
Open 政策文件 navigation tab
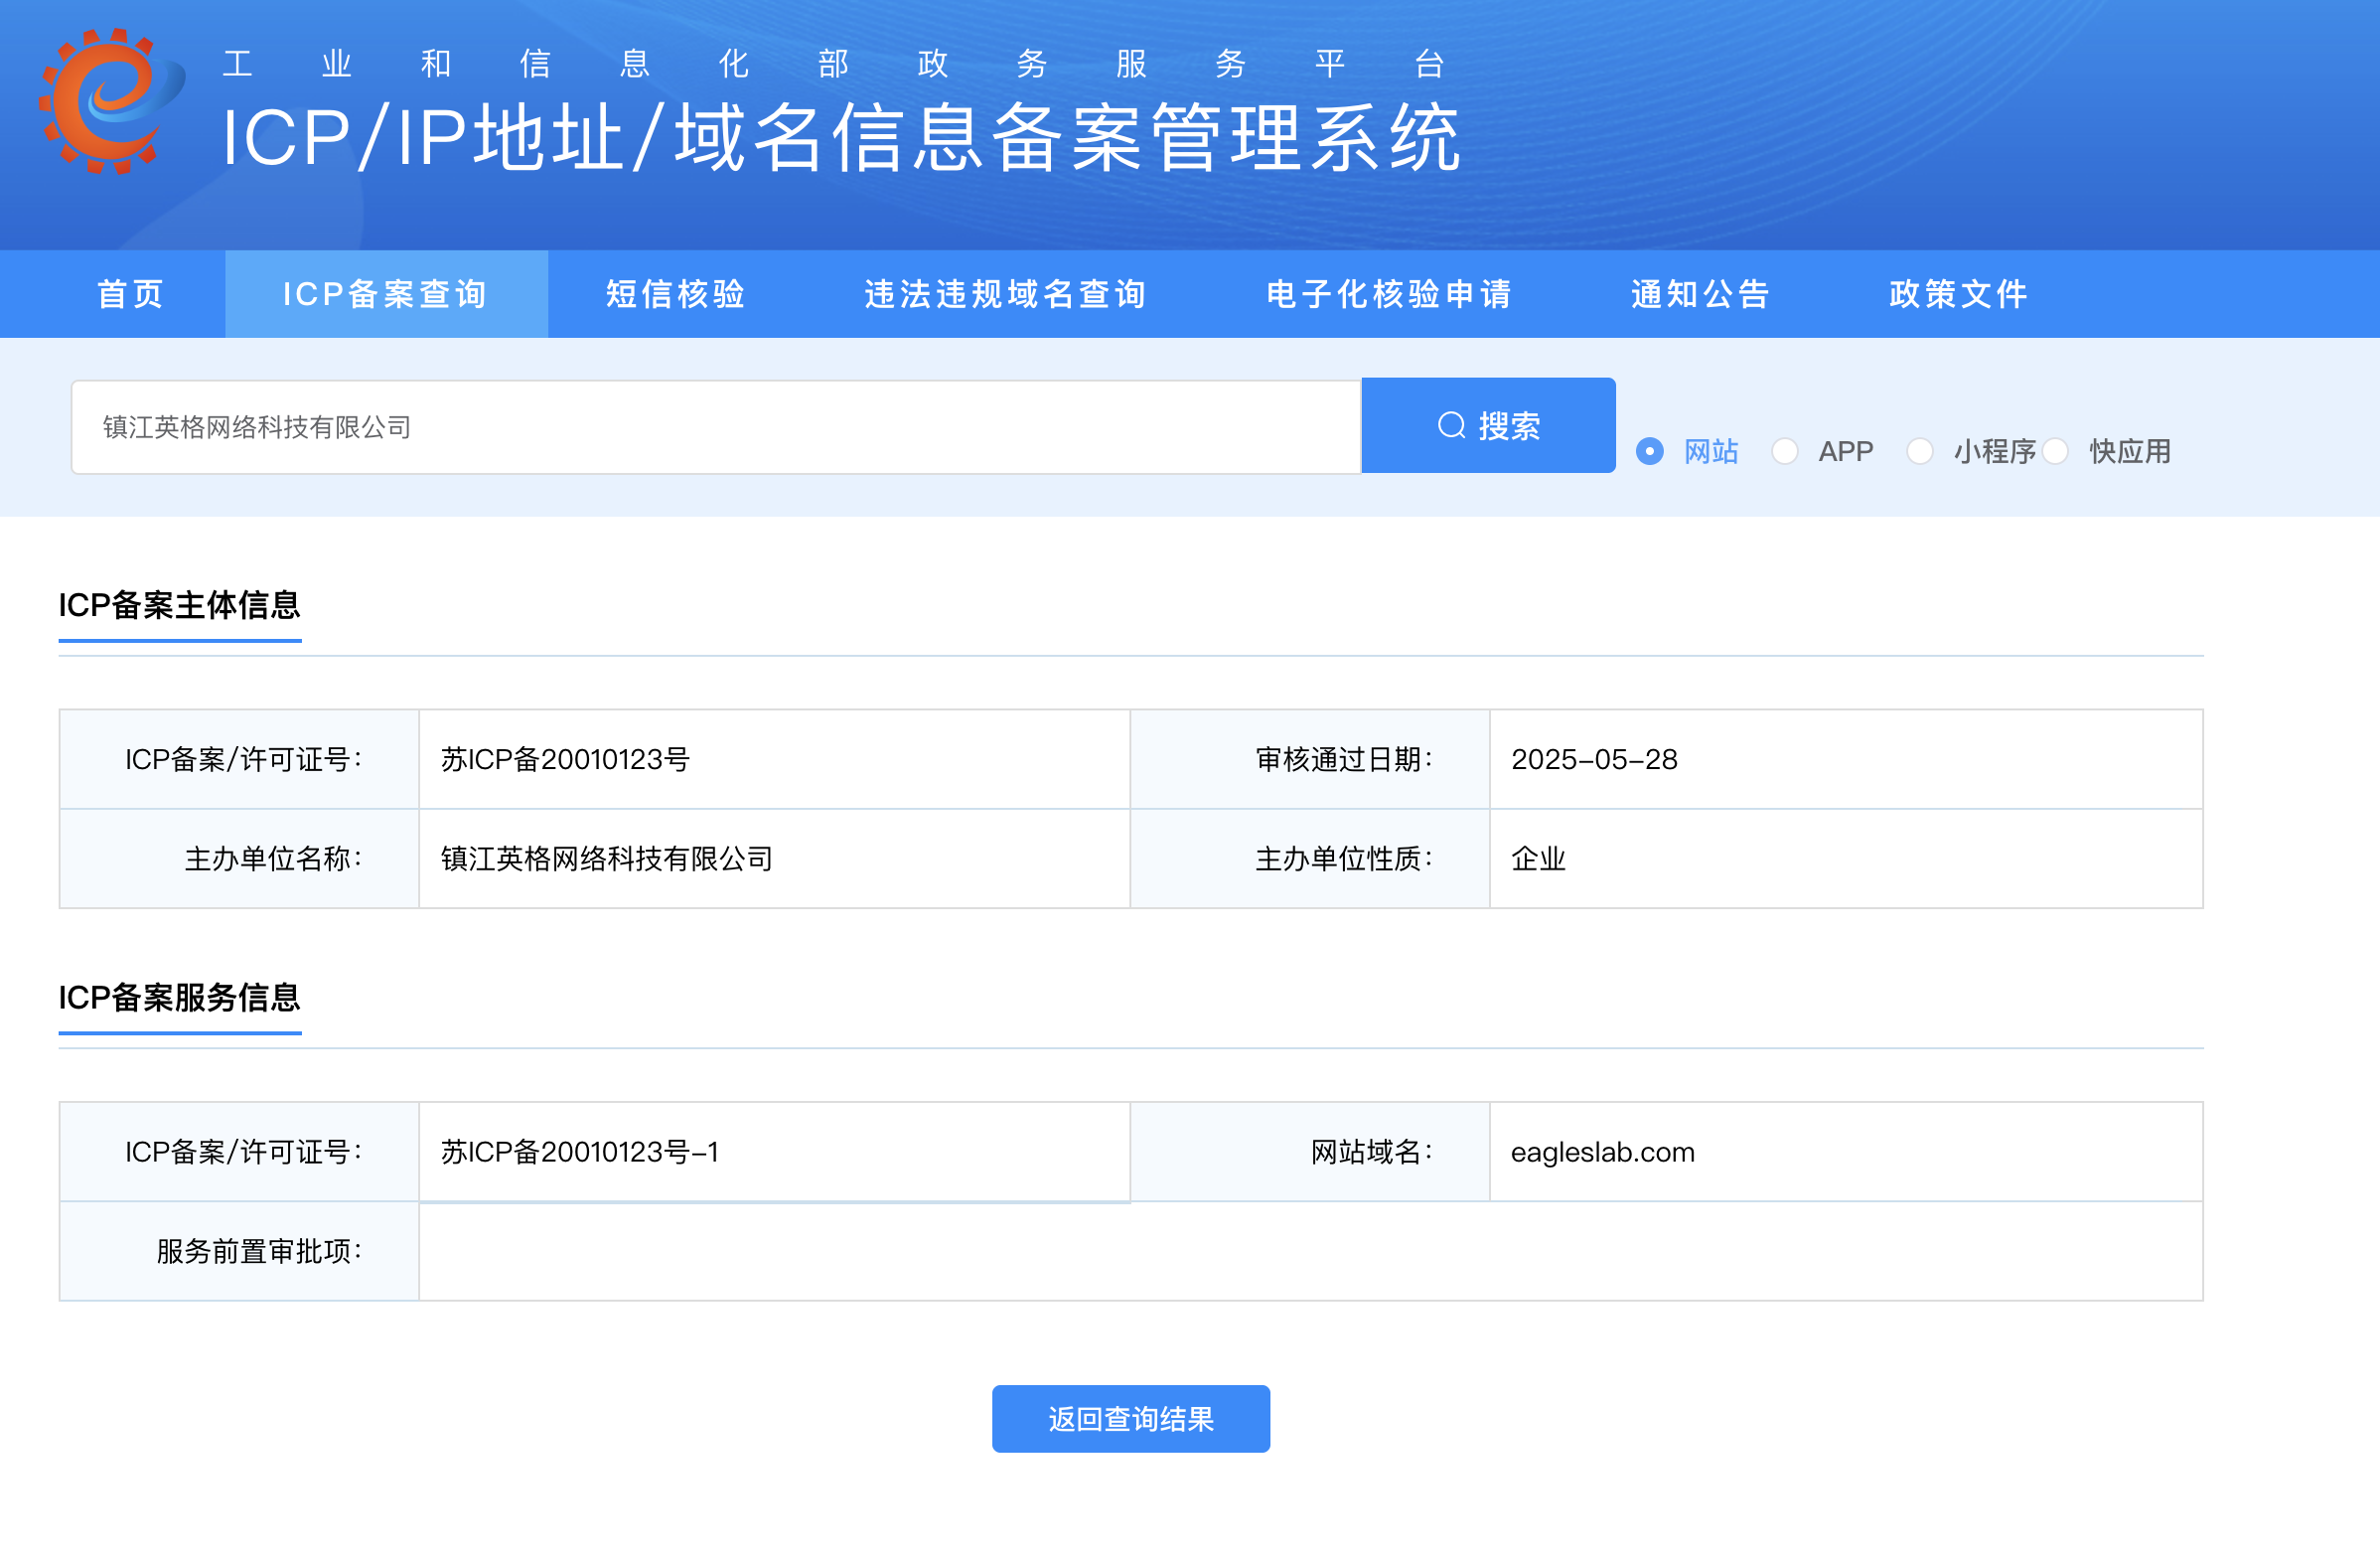[1959, 294]
